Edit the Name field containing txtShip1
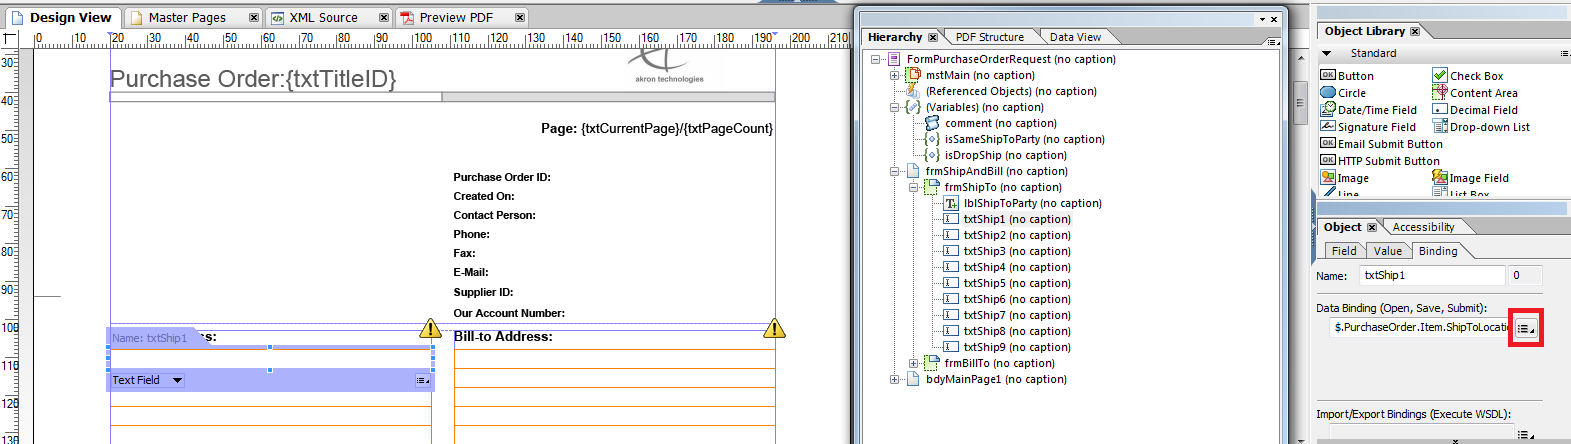The height and width of the screenshot is (444, 1571). point(1432,275)
